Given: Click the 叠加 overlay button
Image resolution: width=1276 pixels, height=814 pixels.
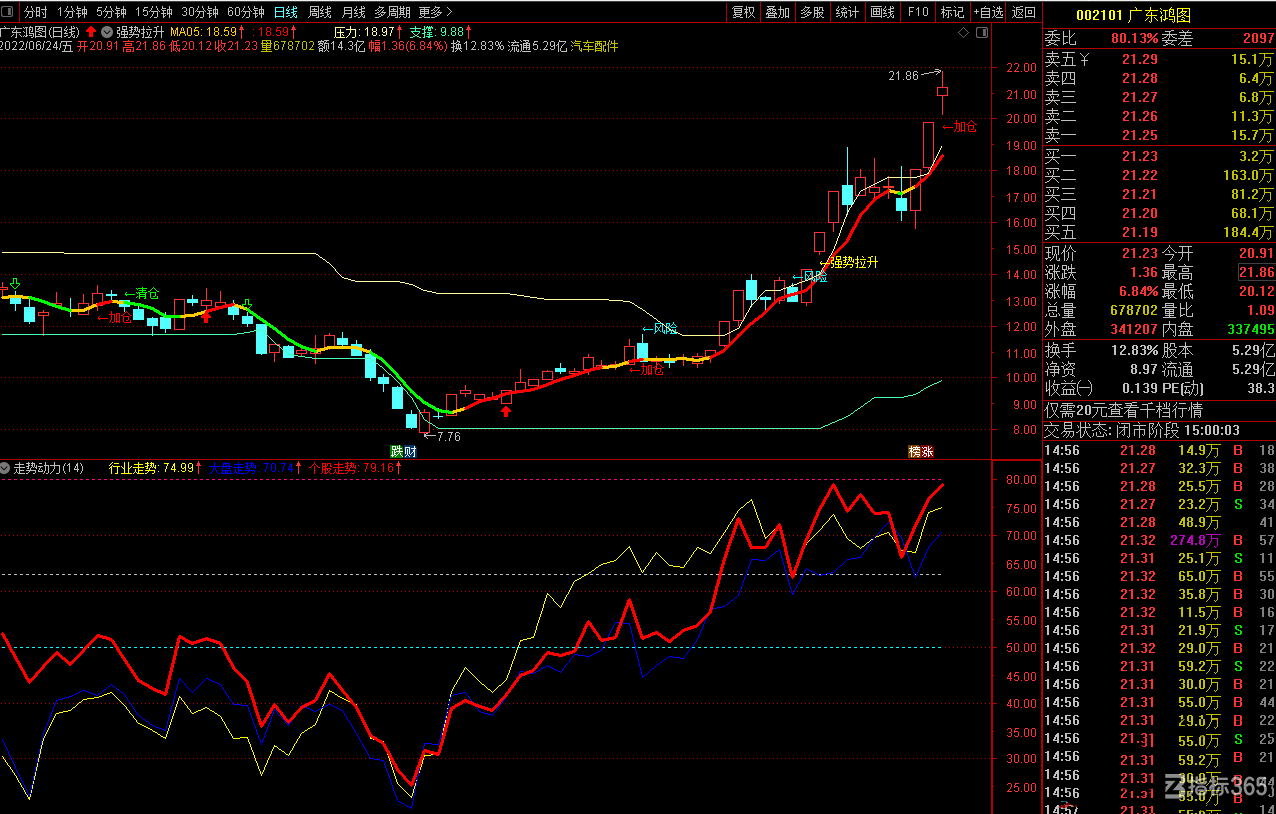Looking at the screenshot, I should coord(777,12).
